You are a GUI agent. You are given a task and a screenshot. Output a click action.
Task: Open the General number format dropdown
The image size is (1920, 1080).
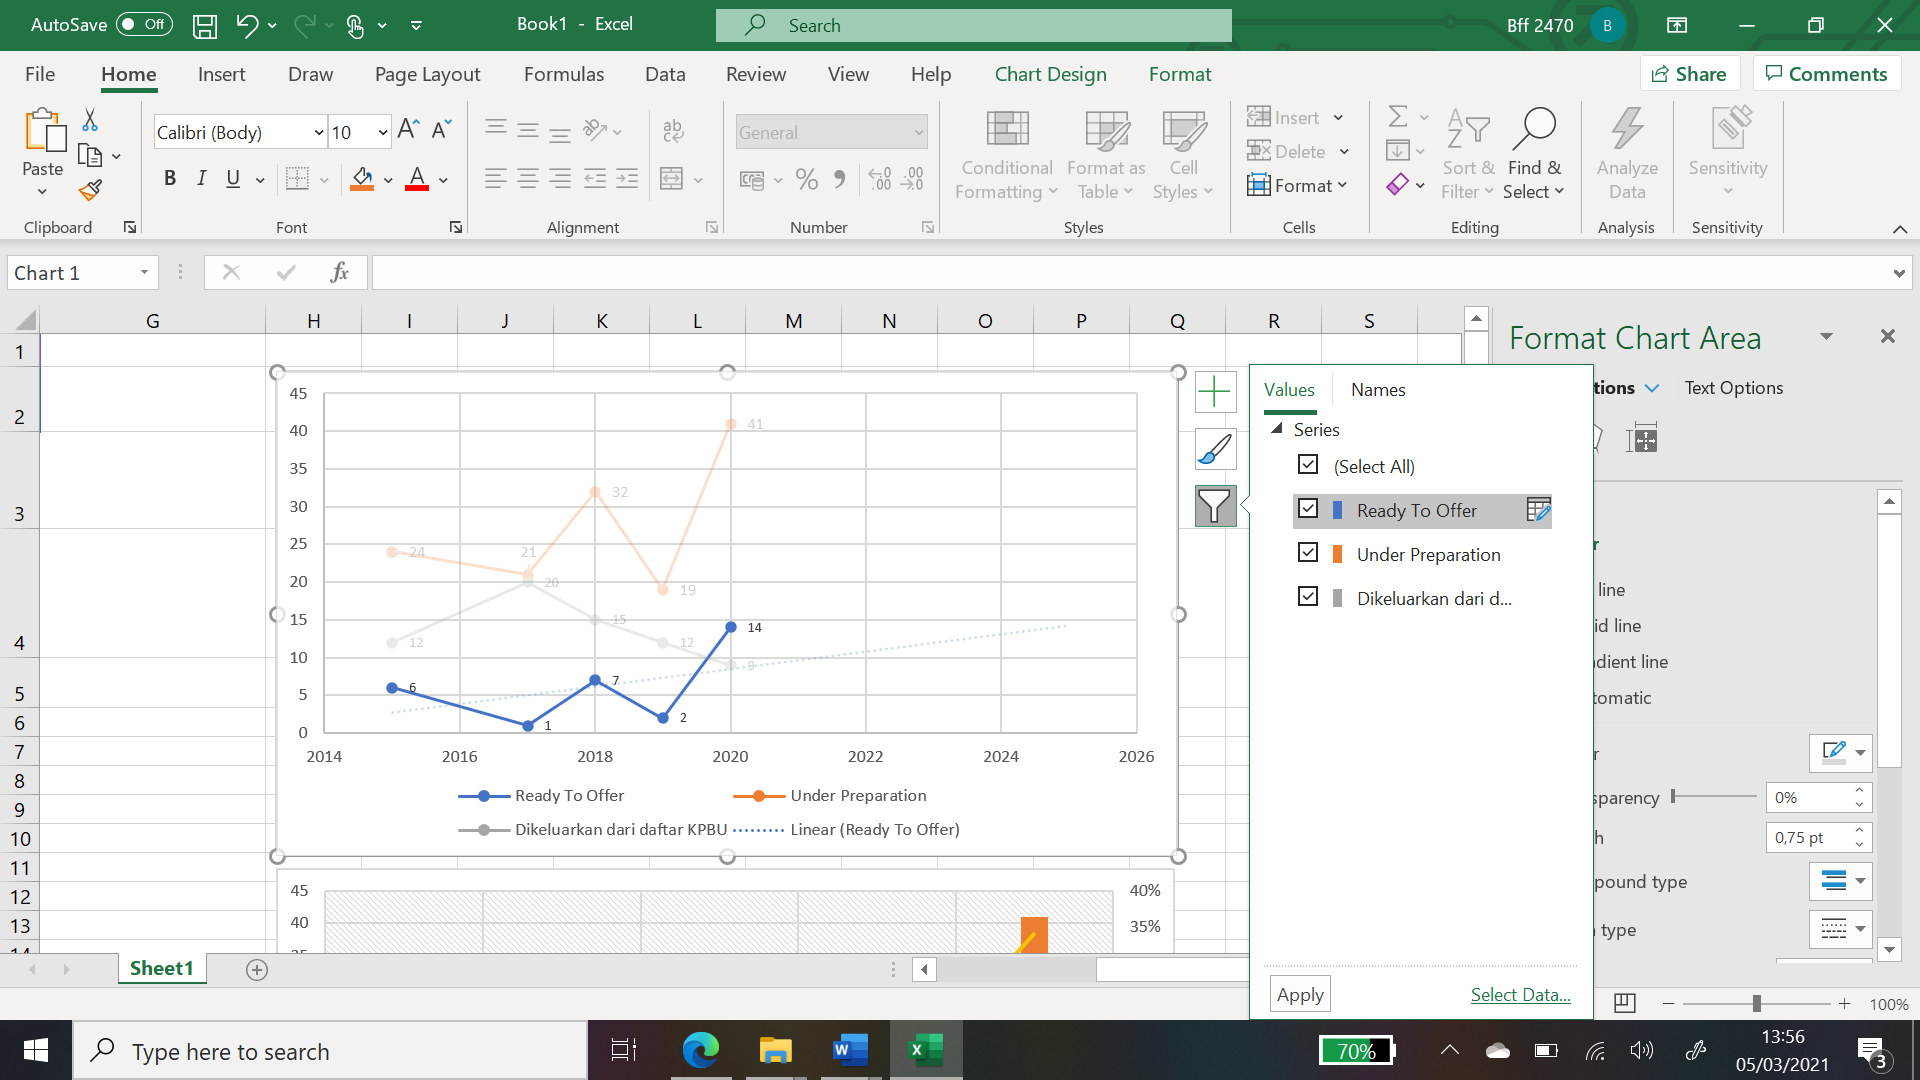click(x=918, y=132)
